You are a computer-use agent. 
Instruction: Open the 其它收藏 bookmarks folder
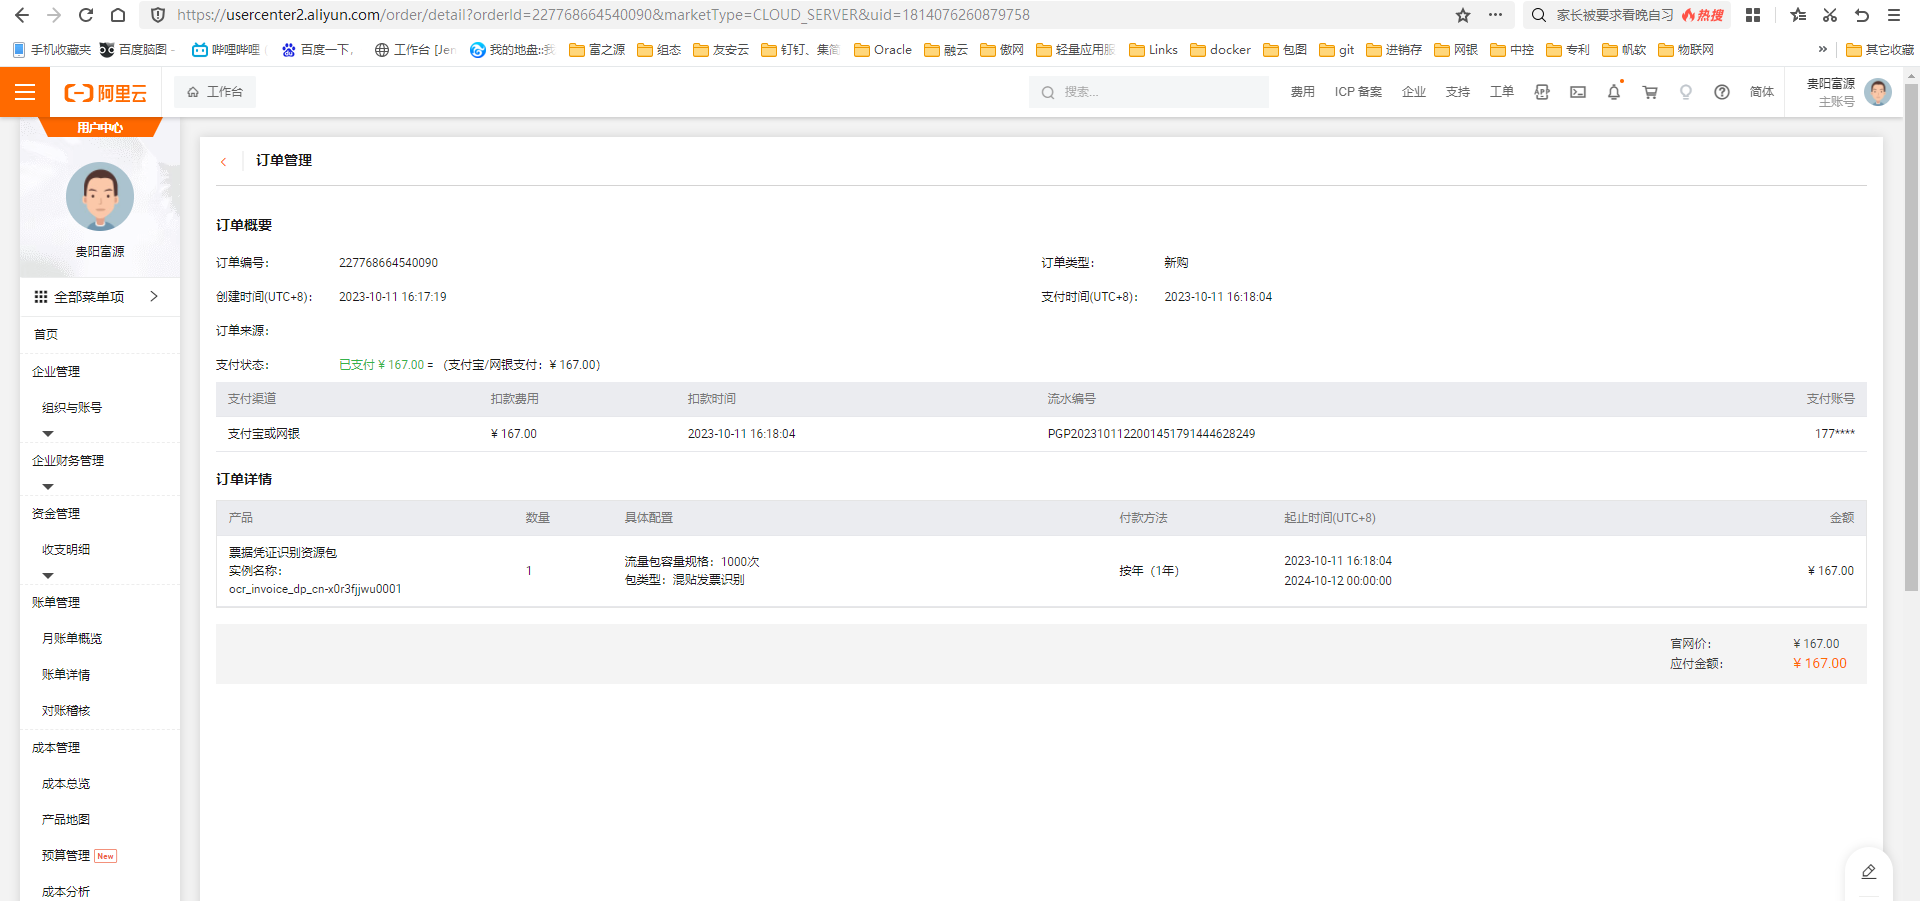[1880, 50]
